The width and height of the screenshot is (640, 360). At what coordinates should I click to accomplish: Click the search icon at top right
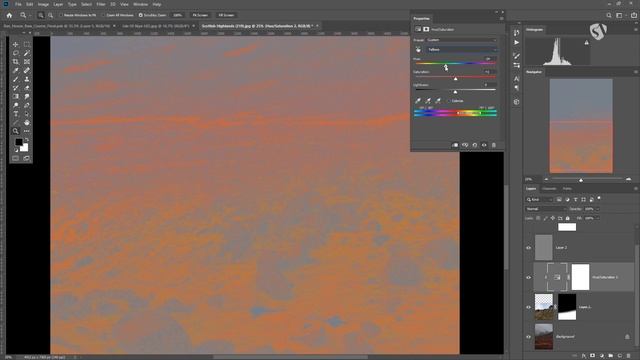(609, 15)
